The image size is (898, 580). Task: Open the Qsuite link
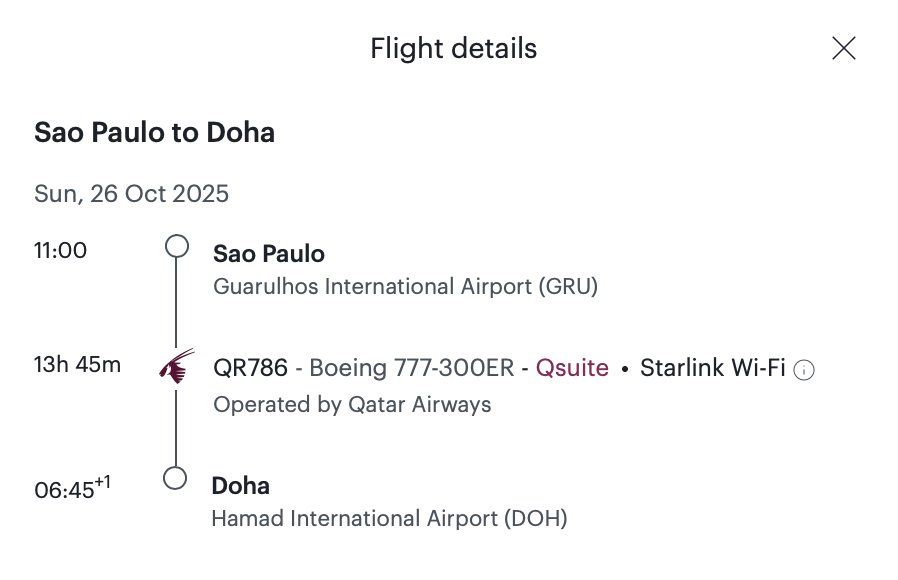[x=572, y=368]
